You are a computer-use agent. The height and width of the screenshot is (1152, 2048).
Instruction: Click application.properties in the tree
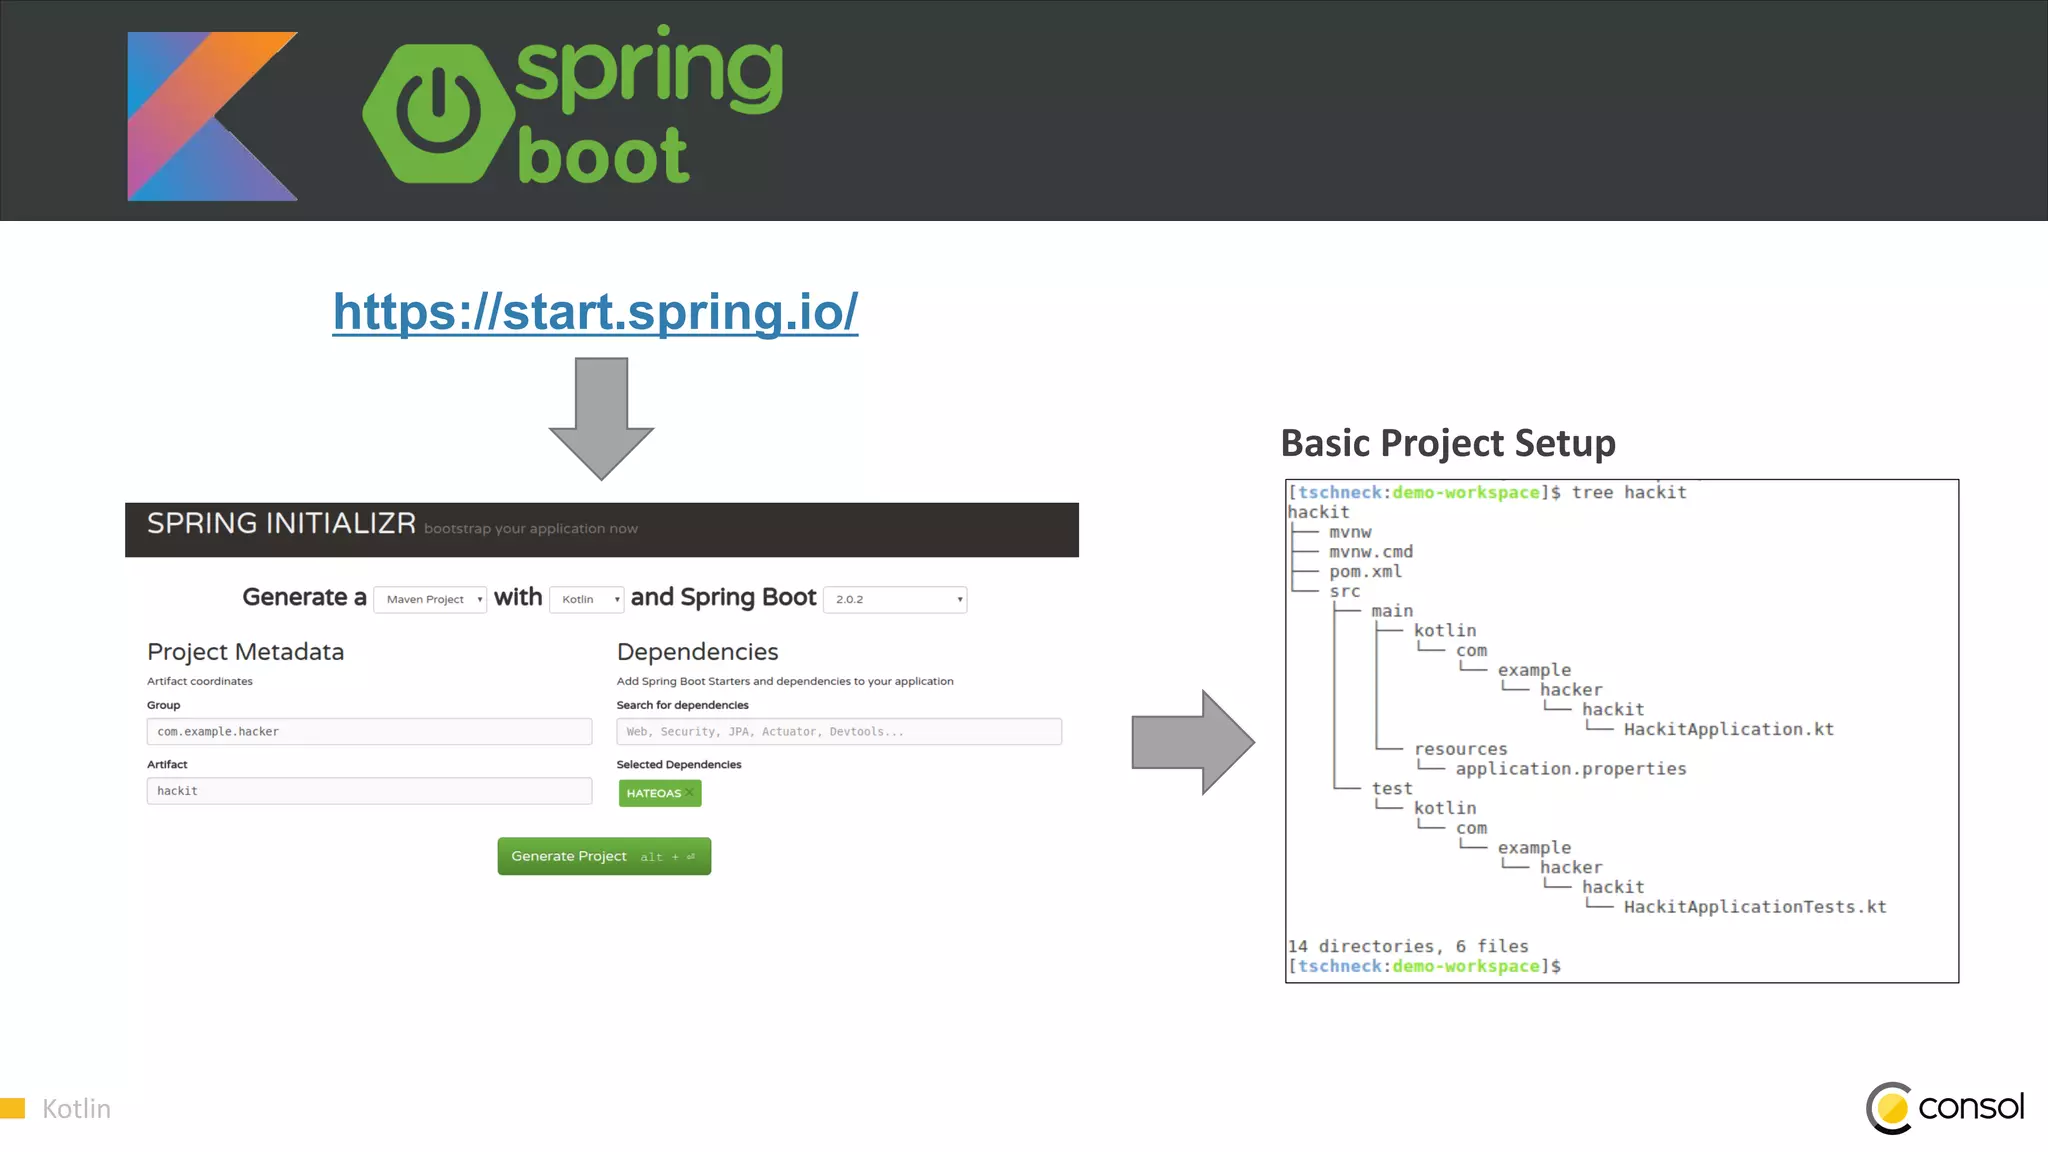click(x=1571, y=769)
